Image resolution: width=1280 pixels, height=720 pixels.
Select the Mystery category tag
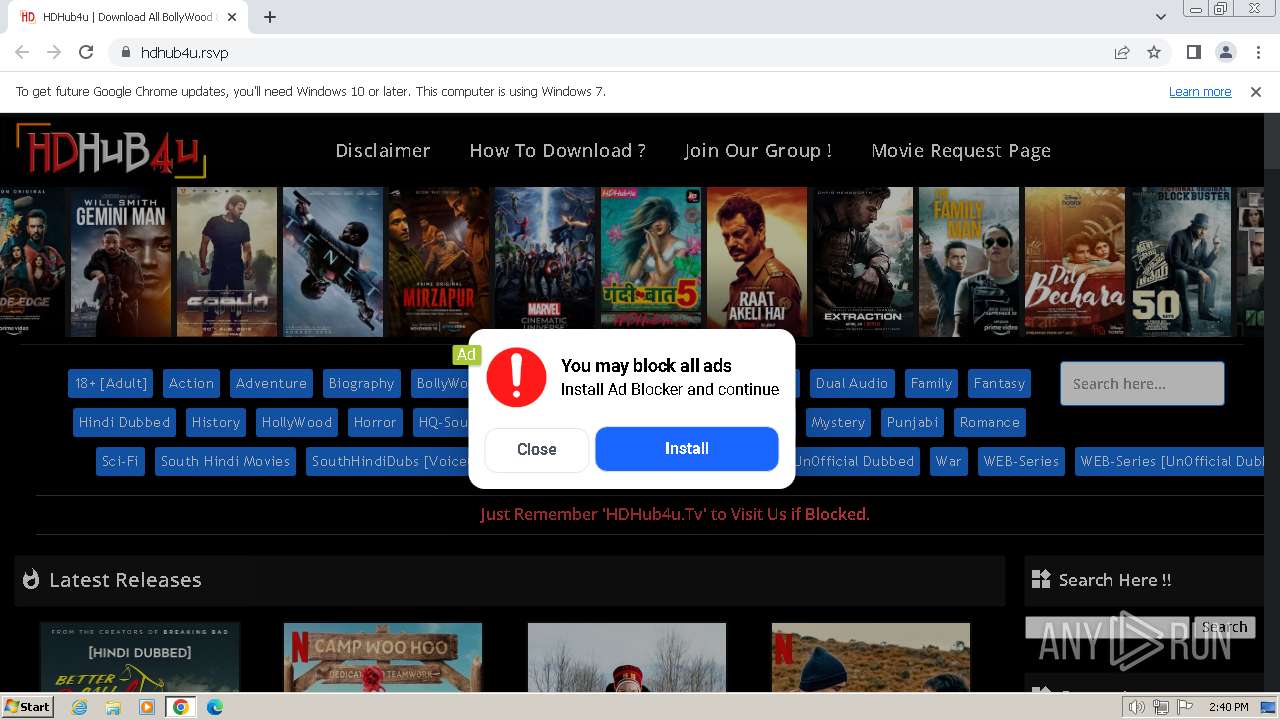pyautogui.click(x=838, y=422)
